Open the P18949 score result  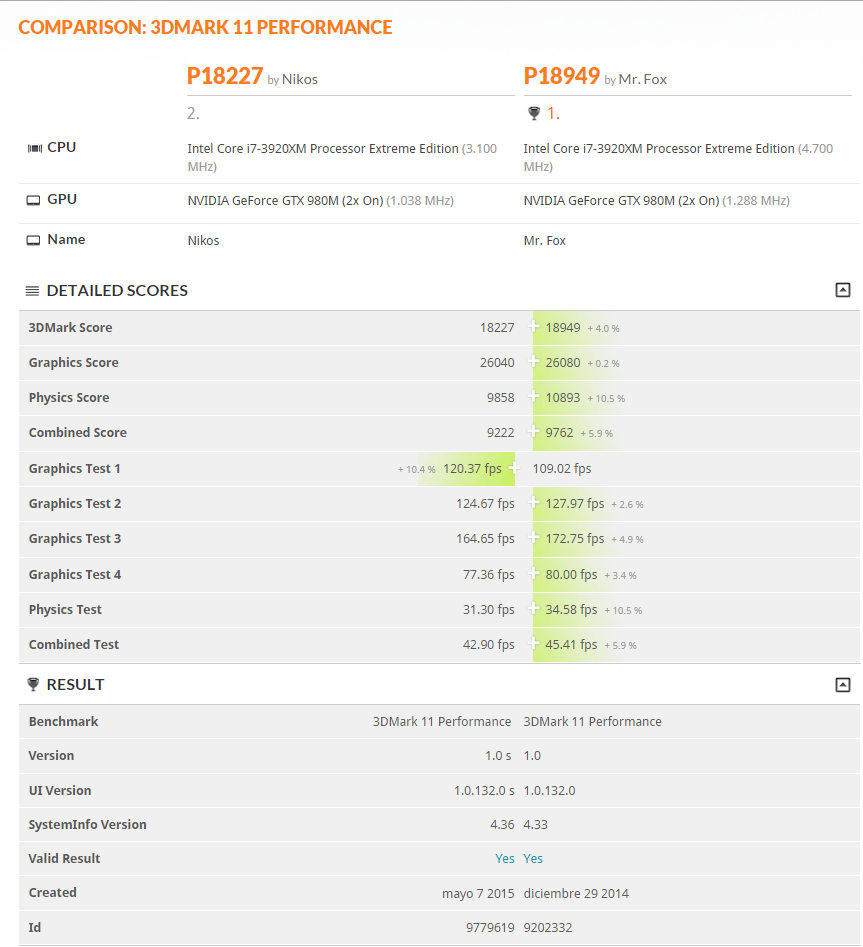point(561,76)
